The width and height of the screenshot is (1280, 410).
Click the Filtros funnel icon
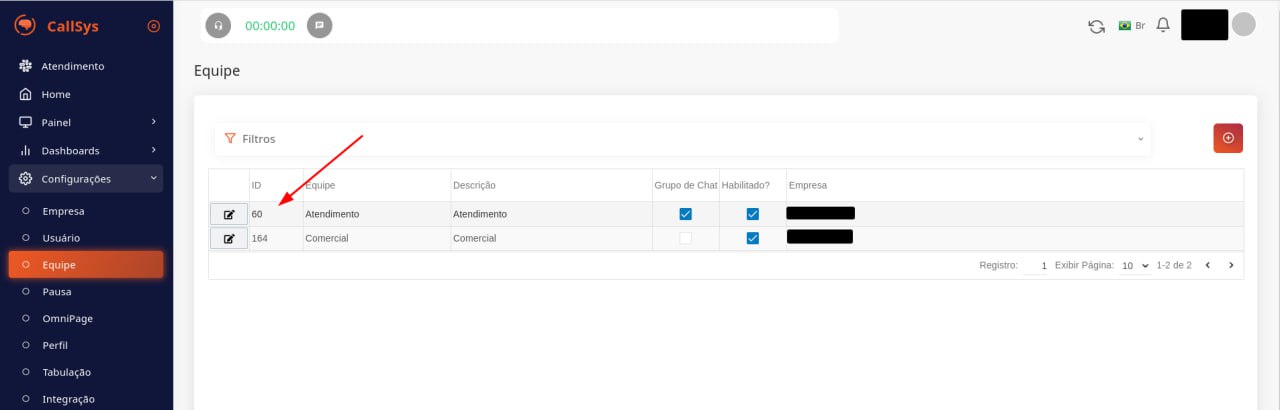click(230, 139)
